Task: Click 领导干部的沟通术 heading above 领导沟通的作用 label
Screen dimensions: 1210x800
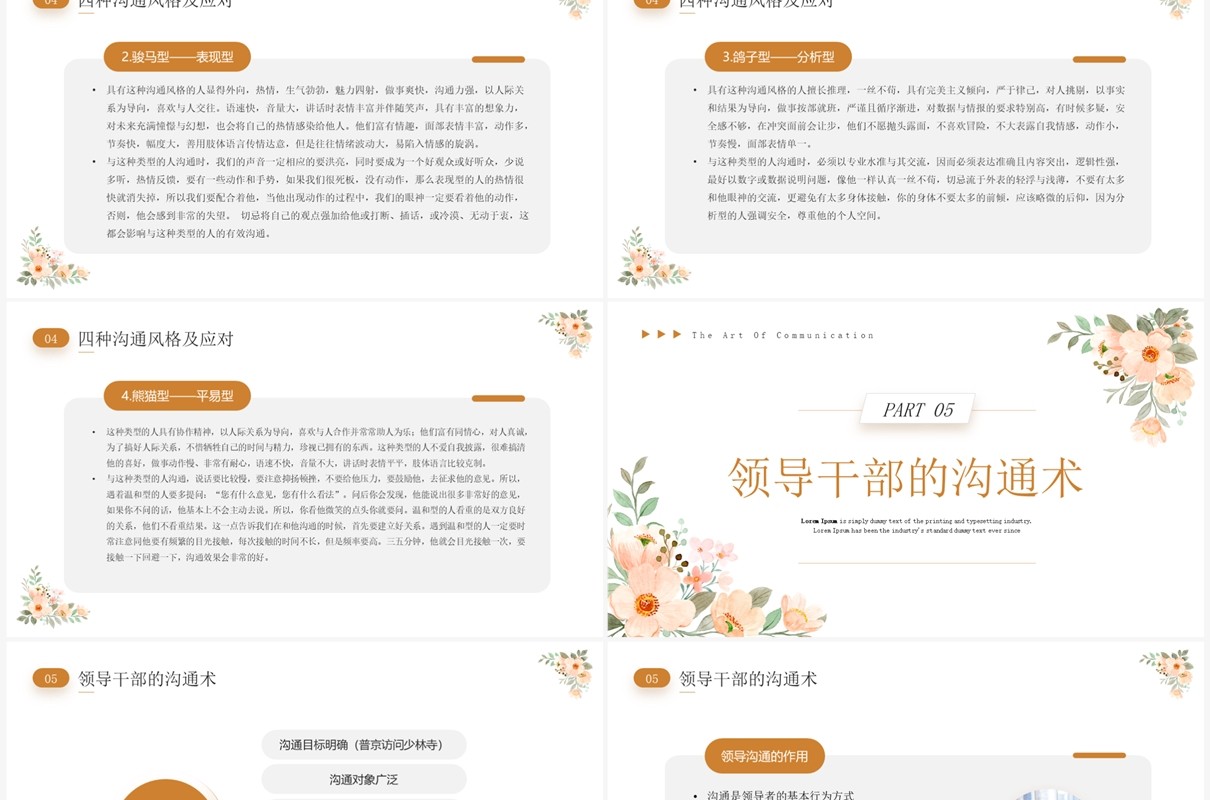Action: coord(748,679)
